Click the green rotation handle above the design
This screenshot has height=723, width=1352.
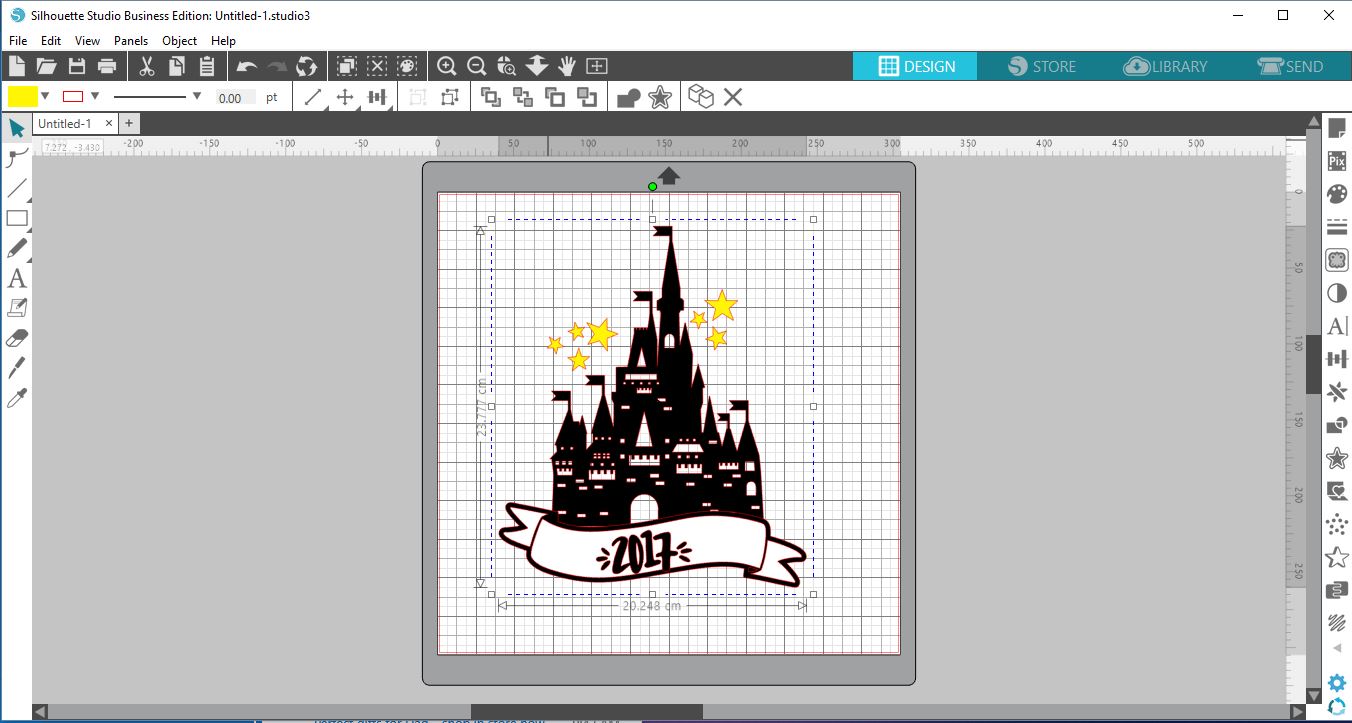653,186
